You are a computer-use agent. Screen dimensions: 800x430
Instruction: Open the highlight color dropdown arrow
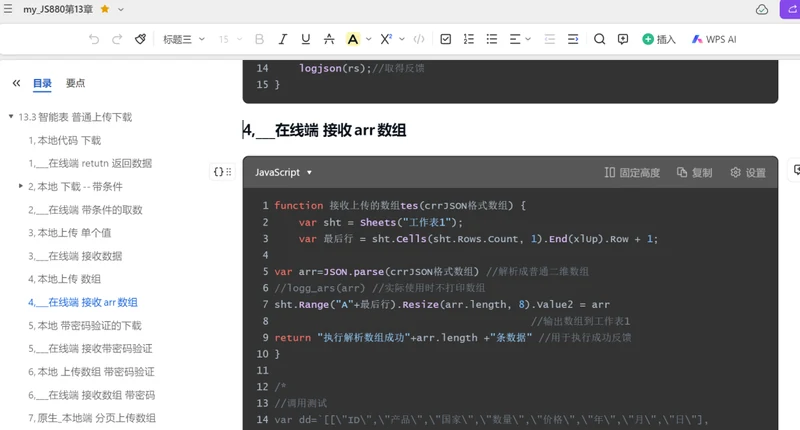tap(369, 39)
